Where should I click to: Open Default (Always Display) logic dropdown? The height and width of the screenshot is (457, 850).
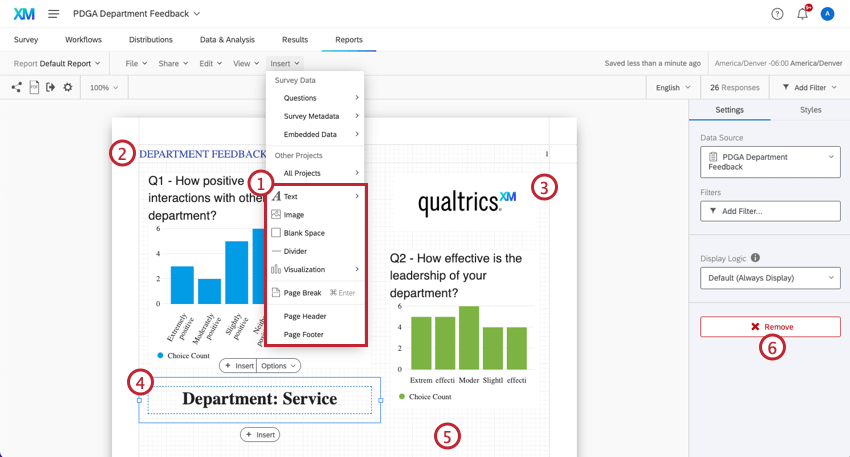tap(770, 278)
